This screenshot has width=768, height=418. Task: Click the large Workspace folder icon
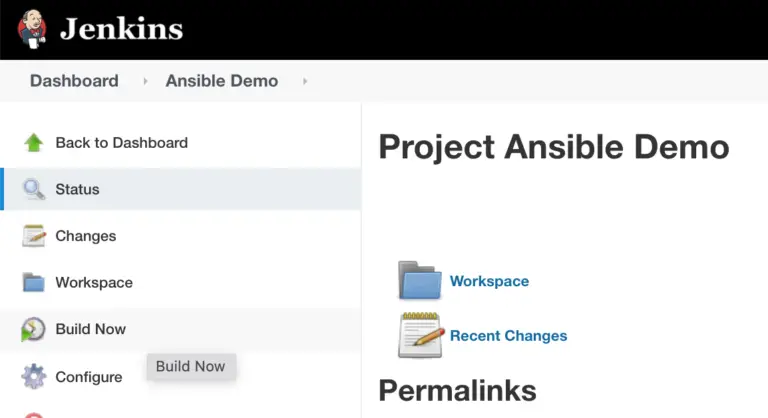pos(420,280)
